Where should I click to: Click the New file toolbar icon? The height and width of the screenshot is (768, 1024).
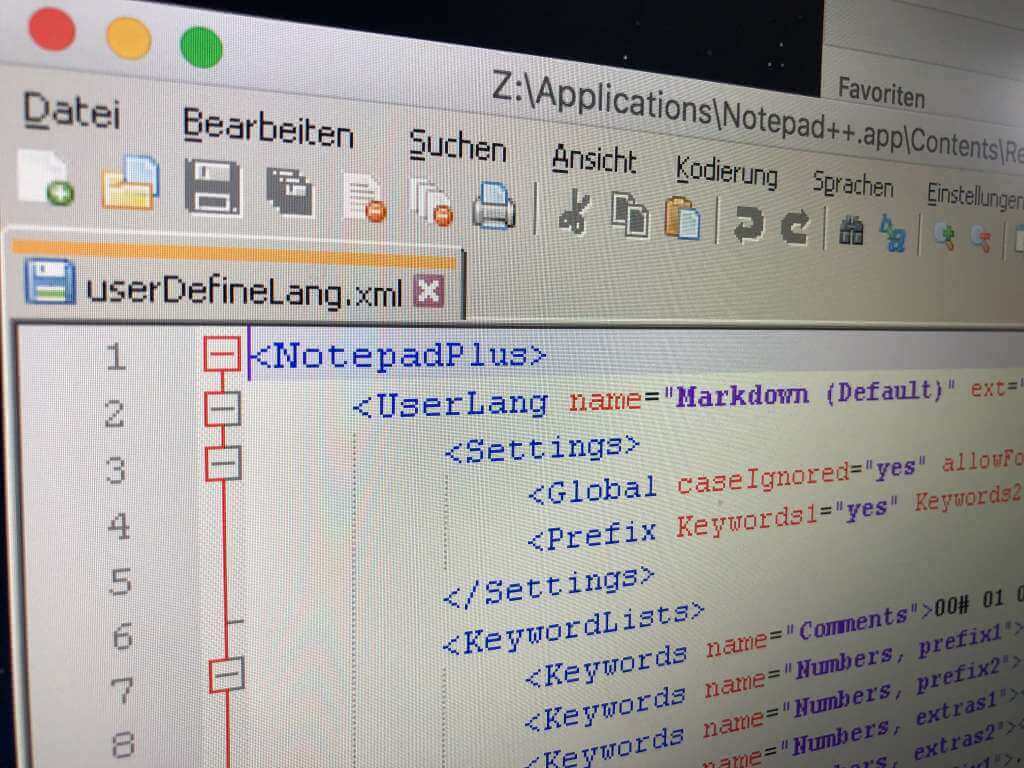pos(45,178)
